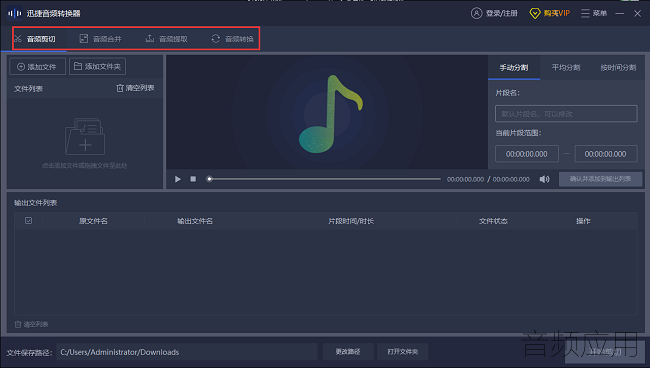This screenshot has height=368, width=650.
Task: Click the 更改路径 button
Action: pyautogui.click(x=348, y=352)
